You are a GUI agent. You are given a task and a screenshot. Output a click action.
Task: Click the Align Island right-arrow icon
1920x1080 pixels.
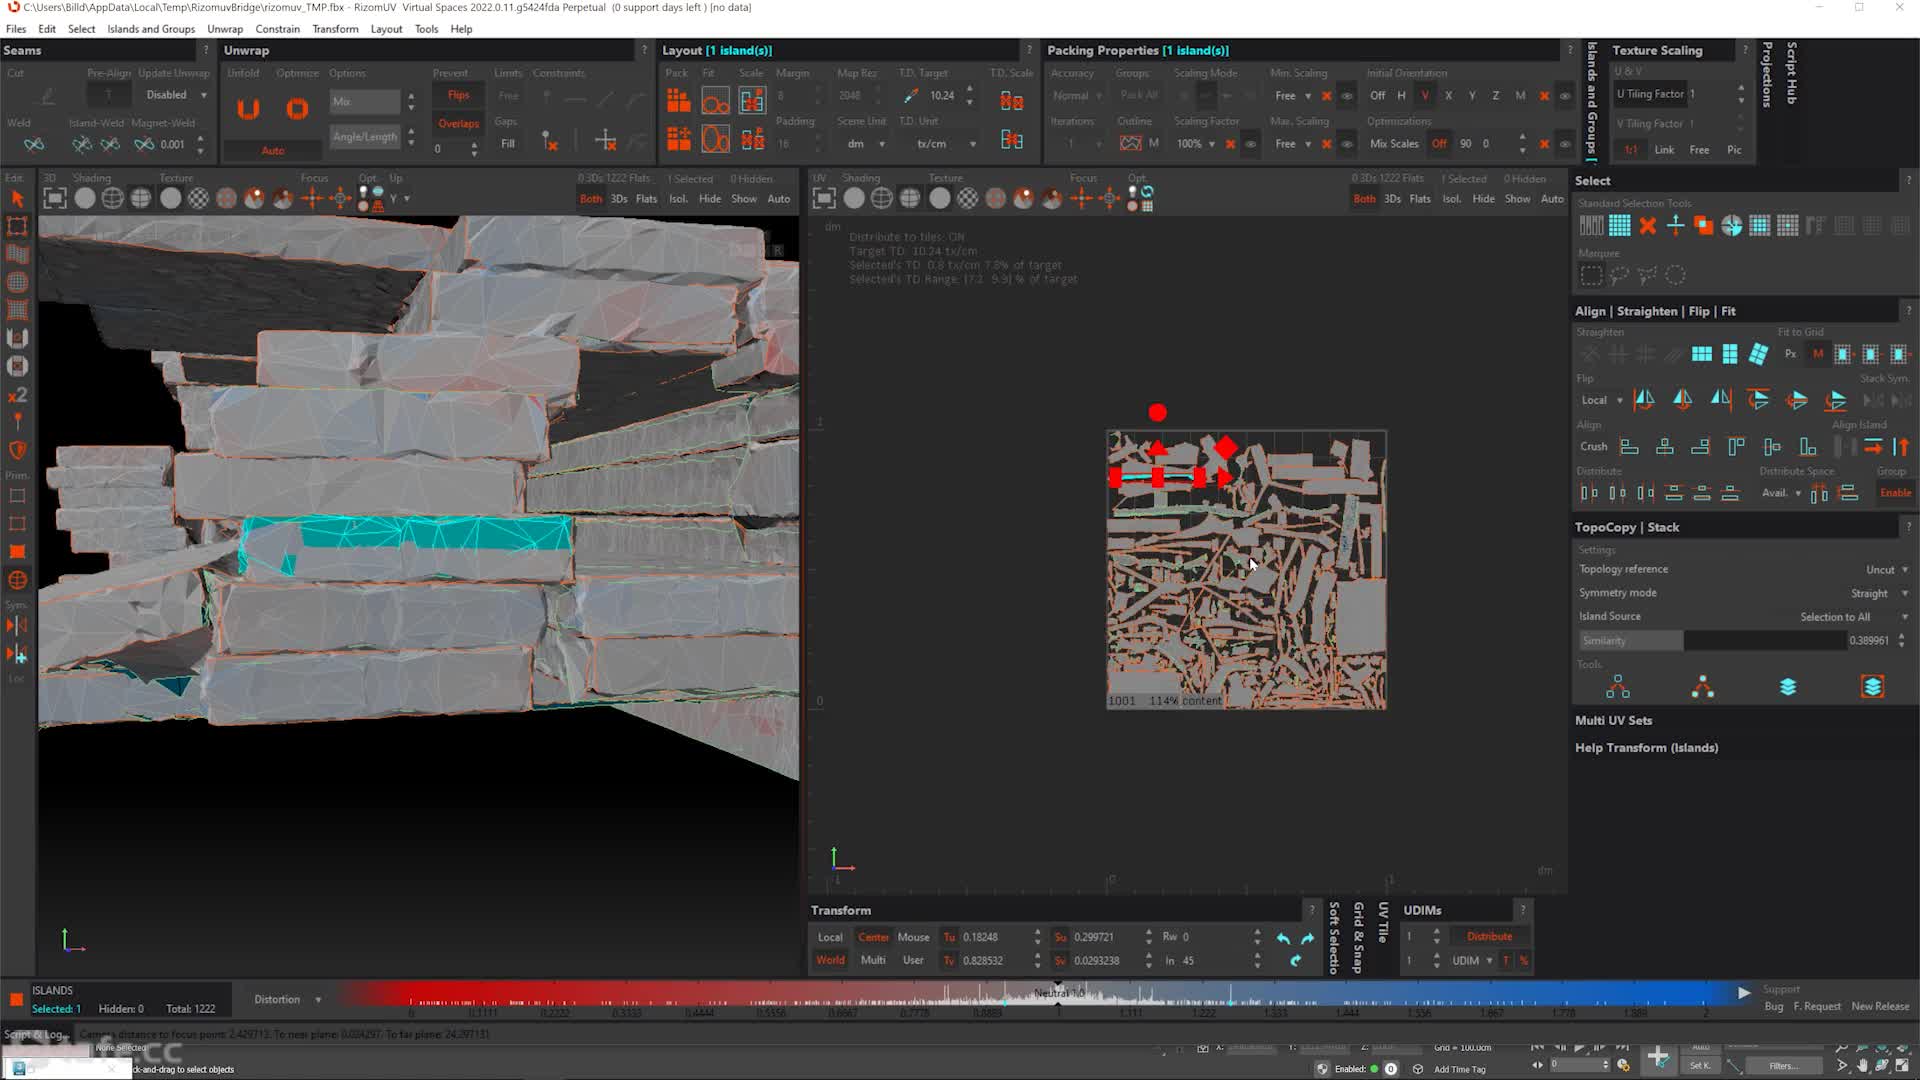point(1873,447)
